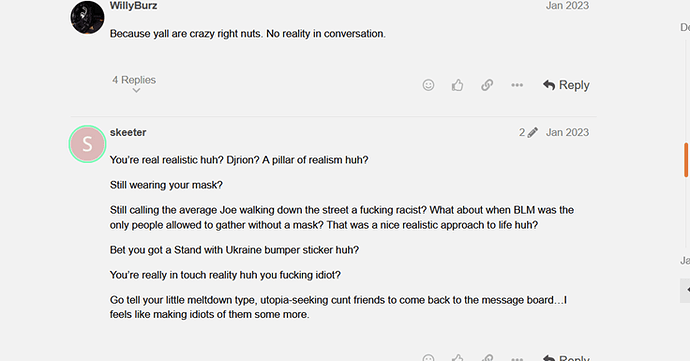This screenshot has height=361, width=690.
Task: View the WillyBurz username profile
Action: (133, 6)
